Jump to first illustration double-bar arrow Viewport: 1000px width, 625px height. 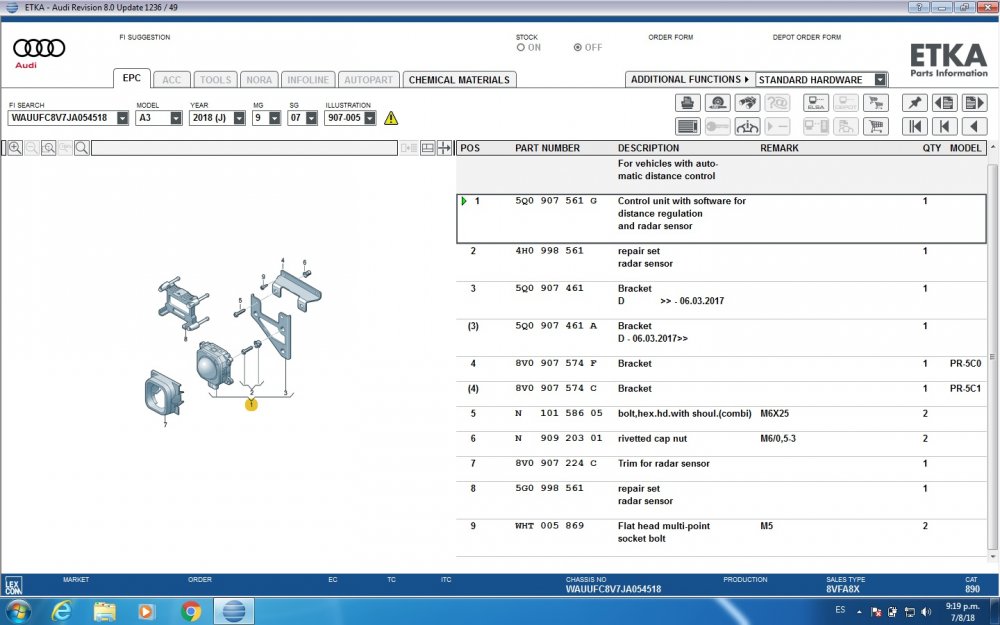[x=915, y=126]
